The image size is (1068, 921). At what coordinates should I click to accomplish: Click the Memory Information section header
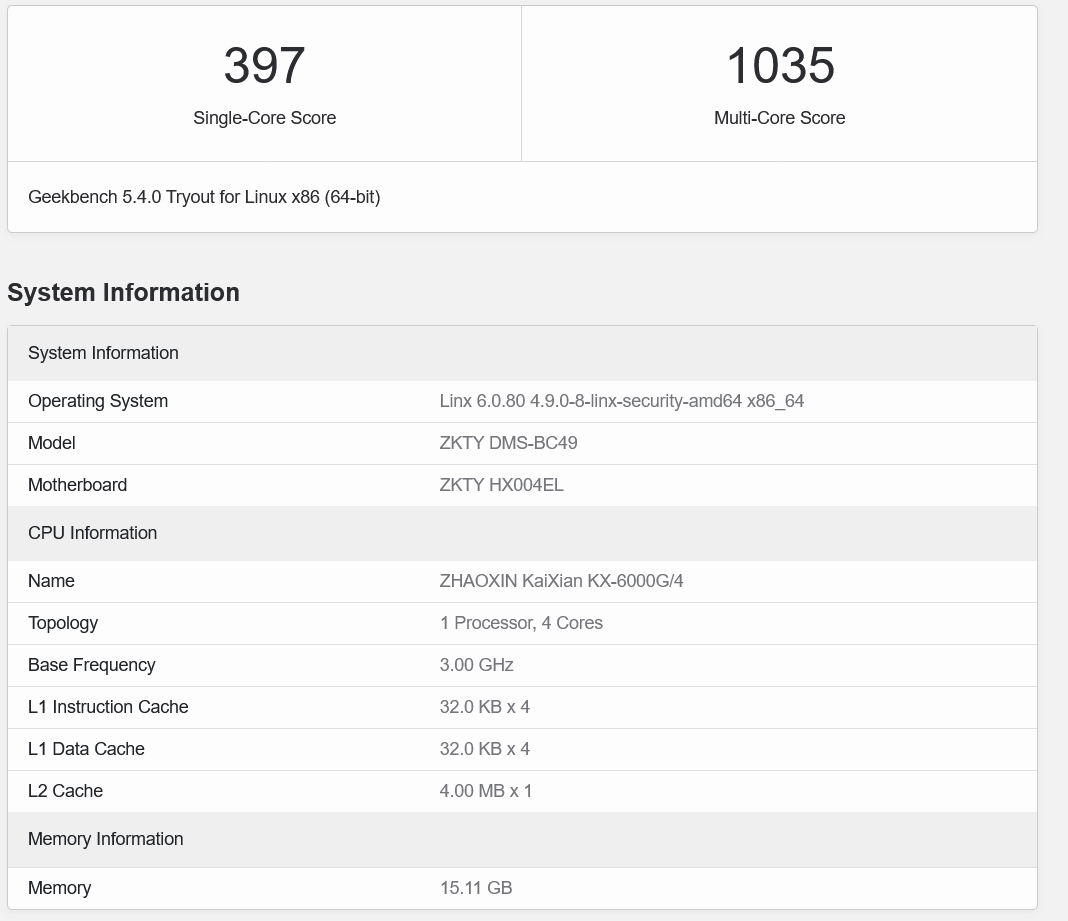pos(105,839)
